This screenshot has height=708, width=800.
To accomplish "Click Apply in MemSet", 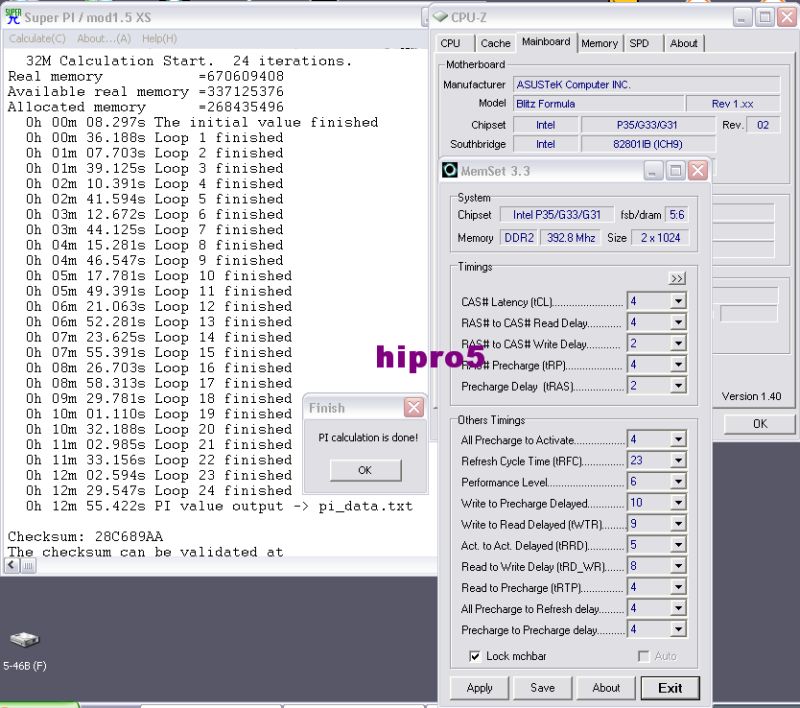I will (480, 688).
